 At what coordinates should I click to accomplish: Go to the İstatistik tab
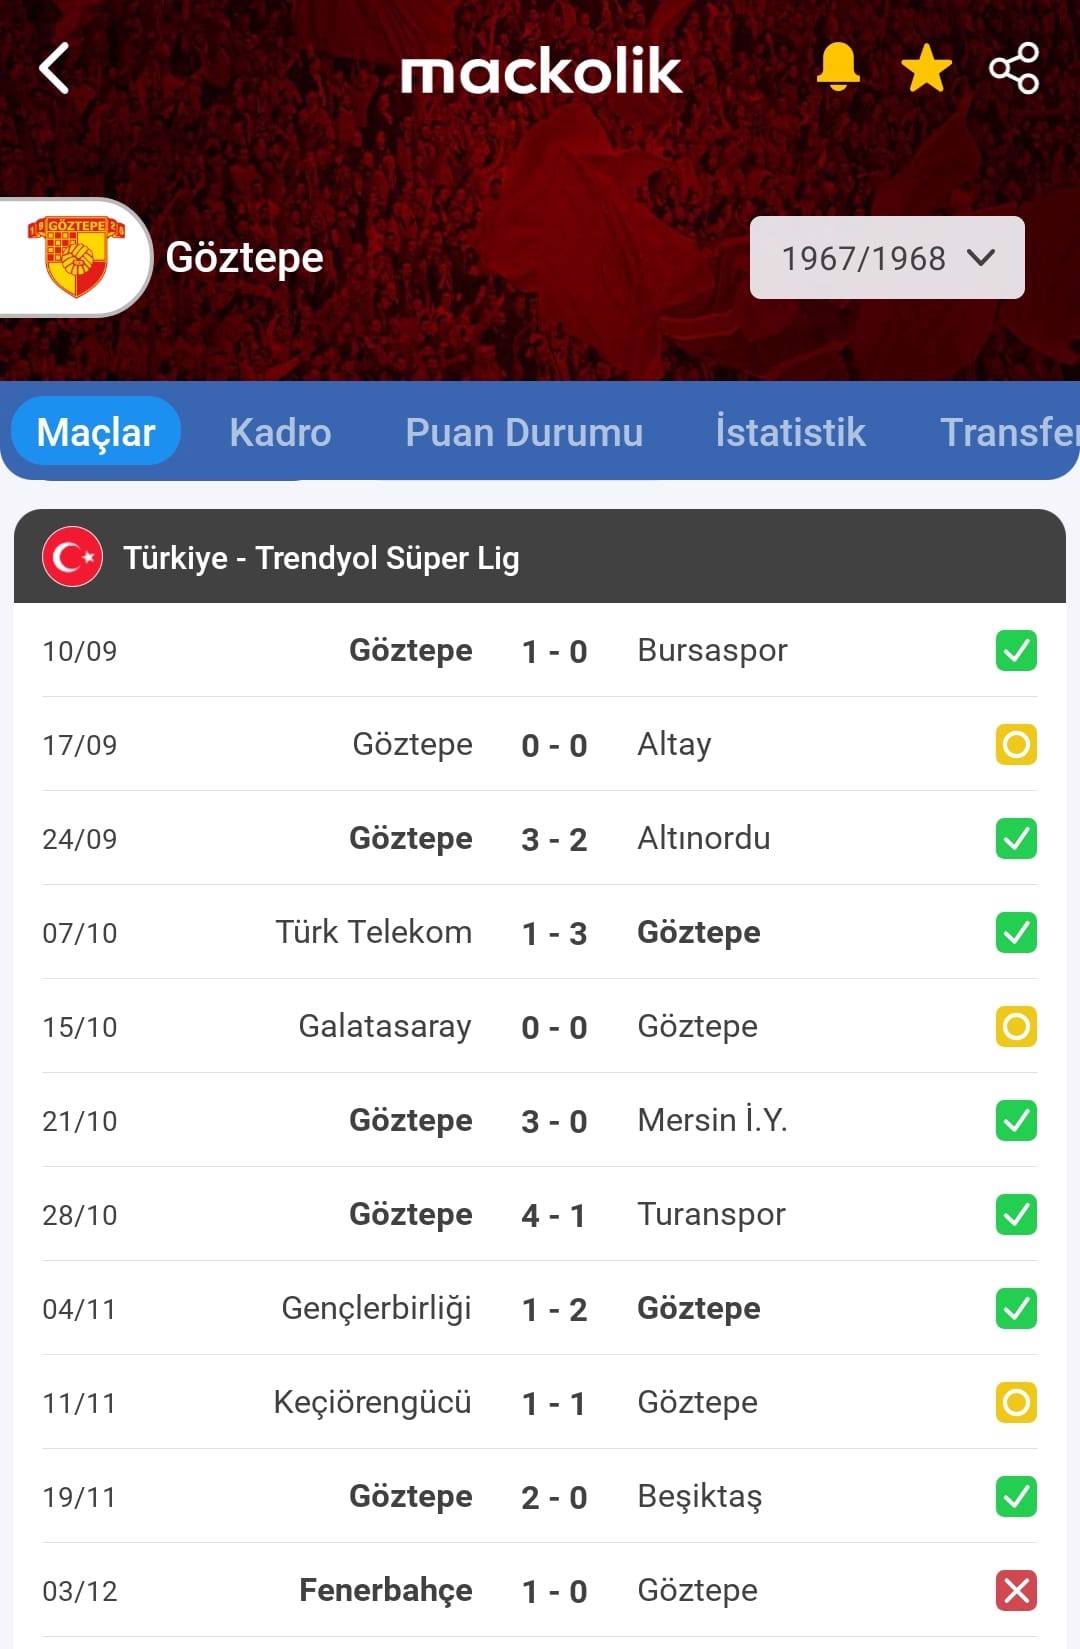pyautogui.click(x=790, y=432)
